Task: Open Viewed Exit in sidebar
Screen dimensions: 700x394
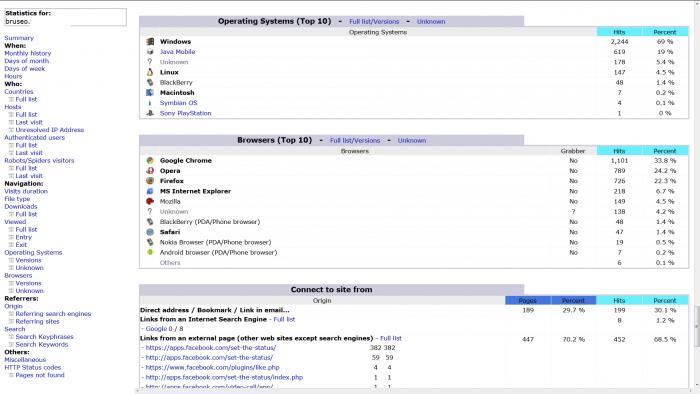Action: coord(21,245)
